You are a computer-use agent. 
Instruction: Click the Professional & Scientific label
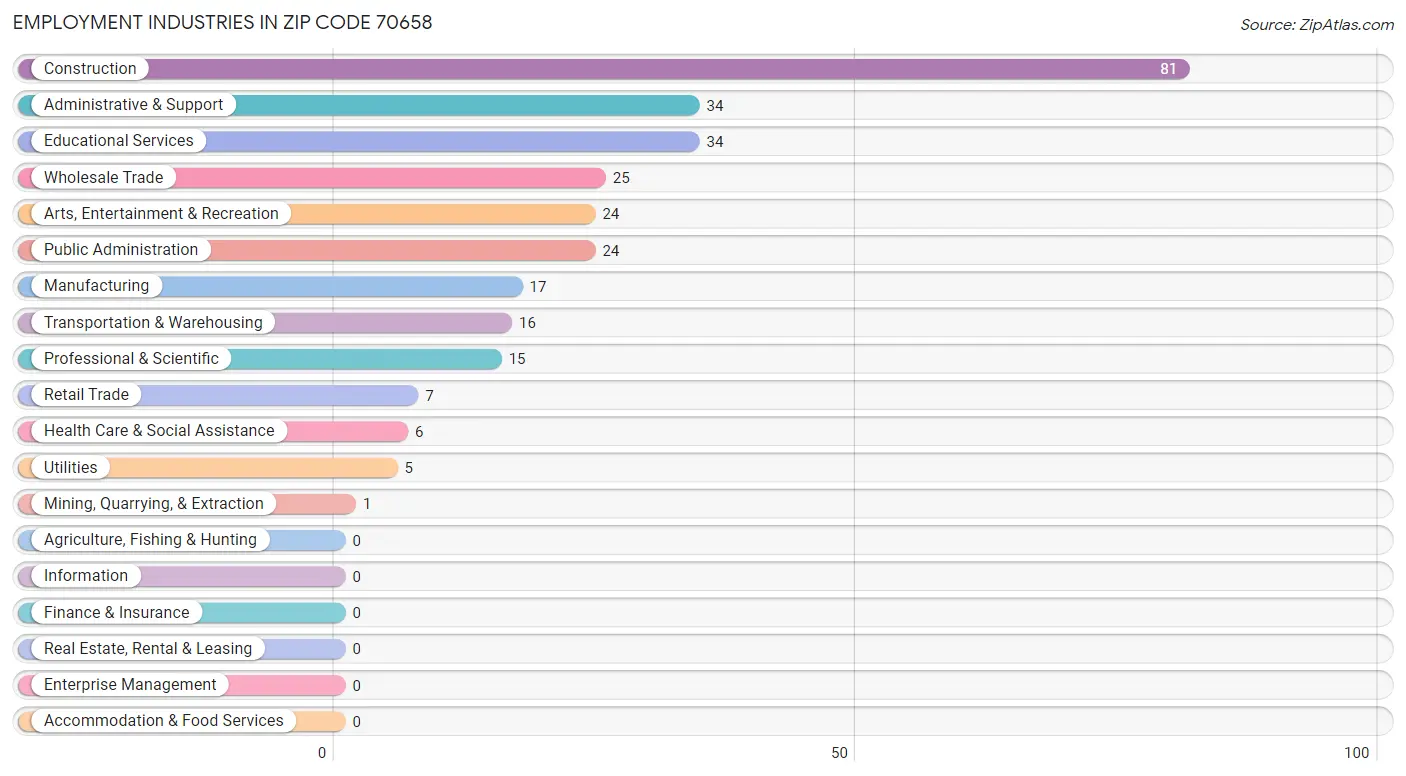click(x=131, y=359)
